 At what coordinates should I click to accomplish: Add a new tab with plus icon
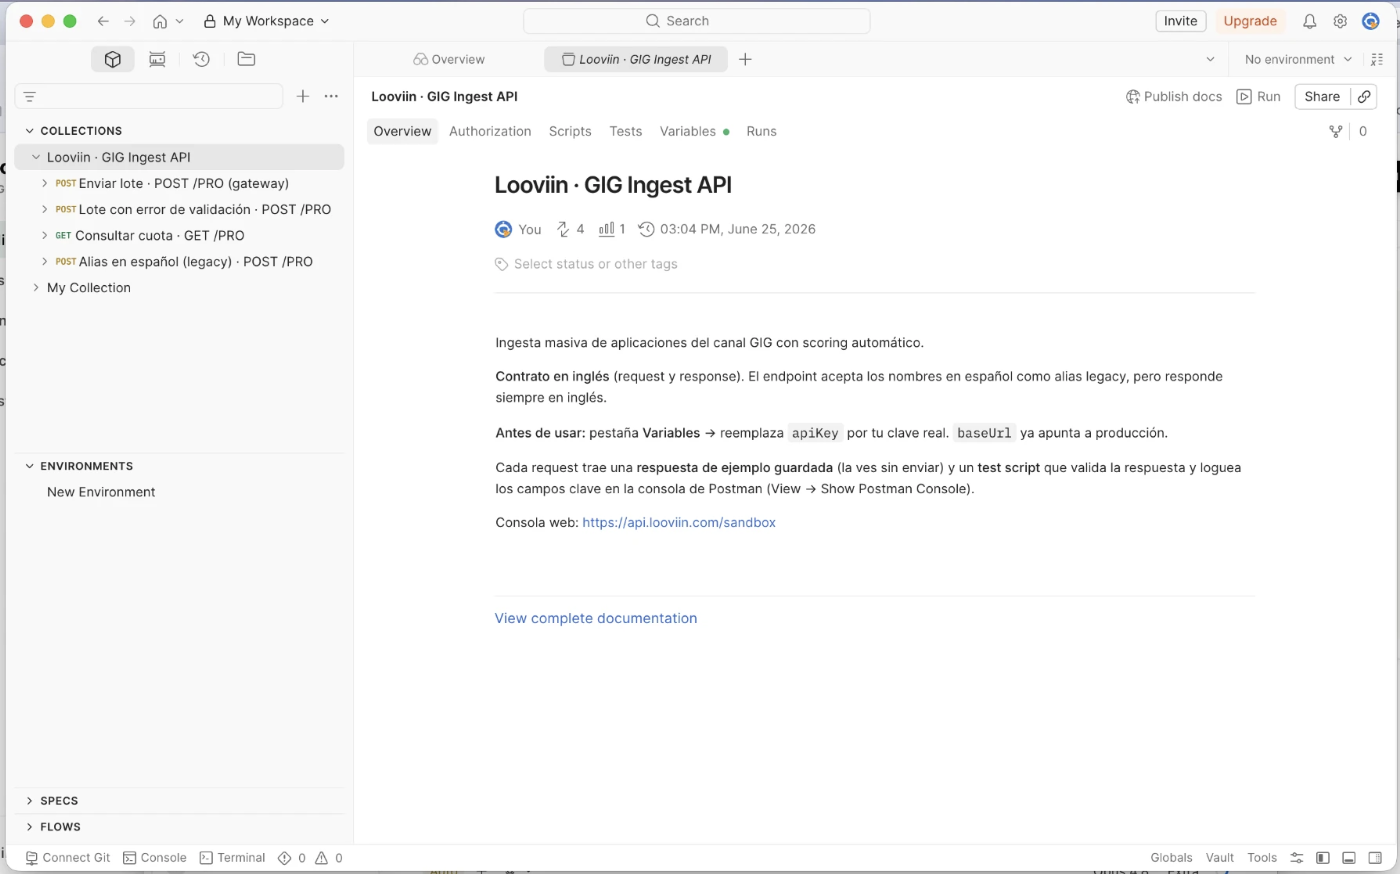(745, 59)
